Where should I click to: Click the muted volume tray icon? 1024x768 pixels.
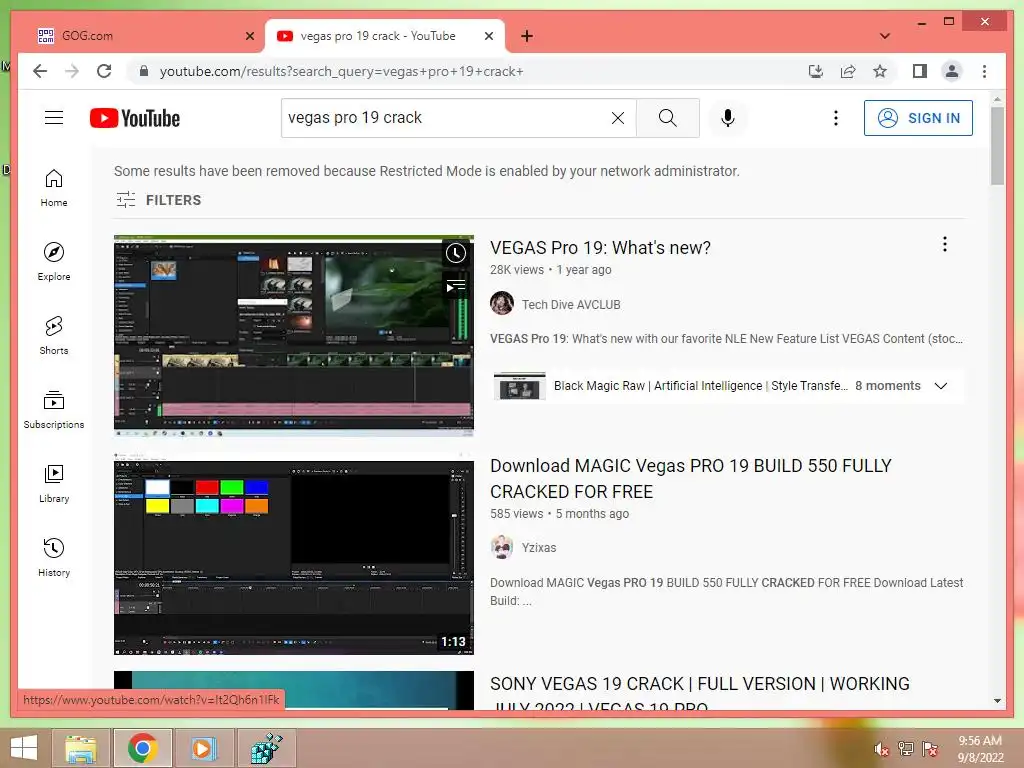pos(881,749)
